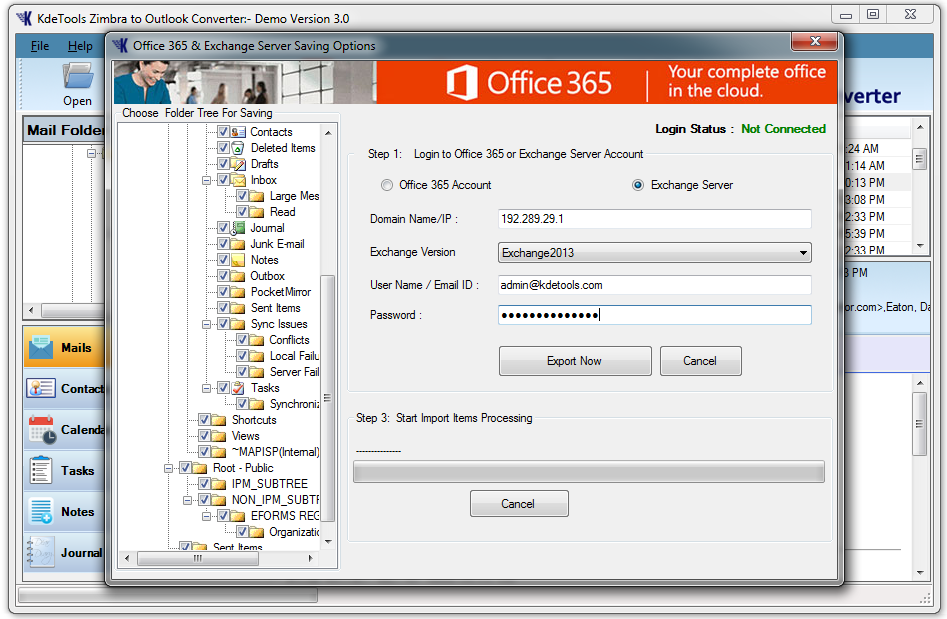Image resolution: width=947 pixels, height=619 pixels.
Task: Select the Mails envelope icon in sidebar
Action: (x=42, y=348)
